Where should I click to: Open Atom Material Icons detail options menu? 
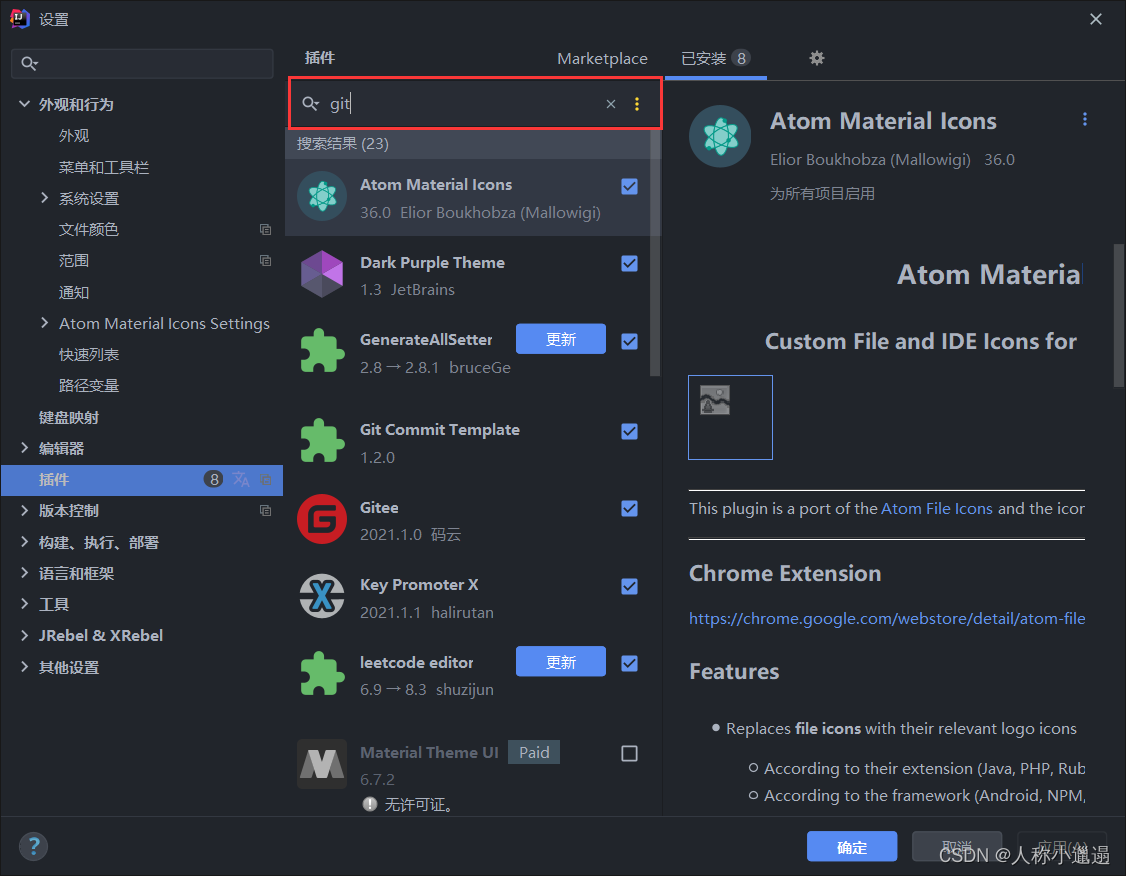pyautogui.click(x=1084, y=119)
